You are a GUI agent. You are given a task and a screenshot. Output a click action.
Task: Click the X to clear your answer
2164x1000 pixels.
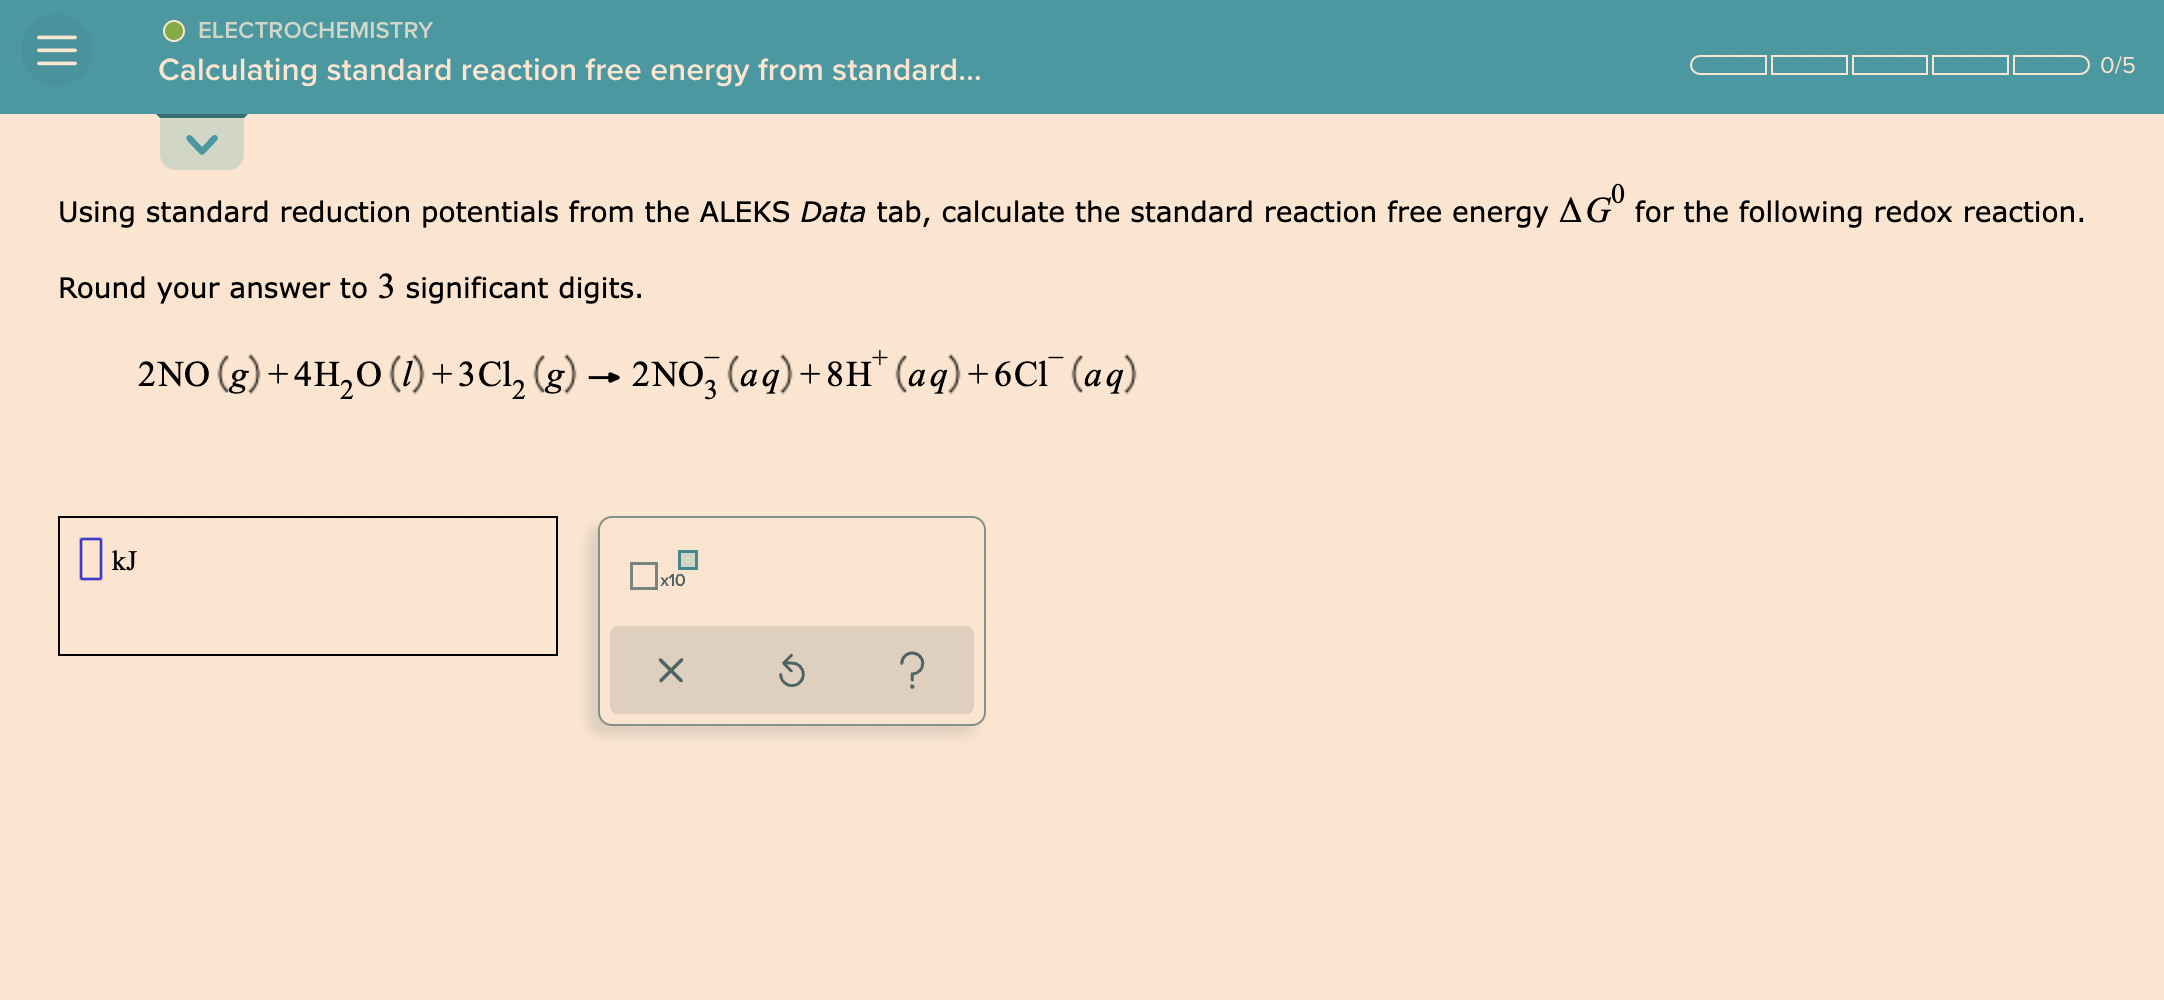tap(670, 671)
